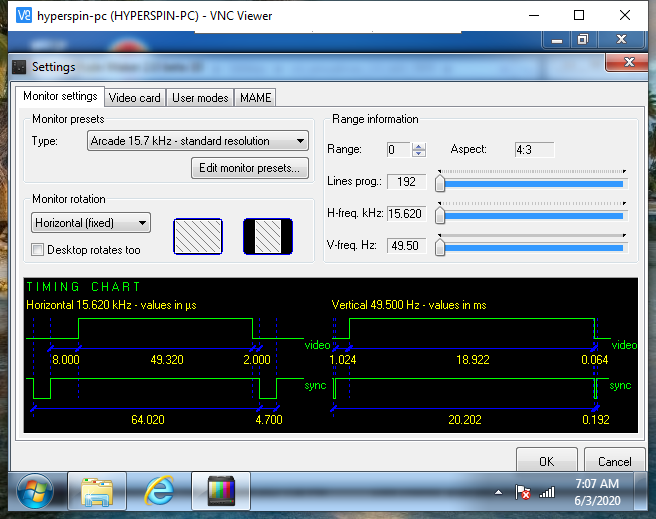
Task: Switch to the User modes tab
Action: [x=200, y=98]
